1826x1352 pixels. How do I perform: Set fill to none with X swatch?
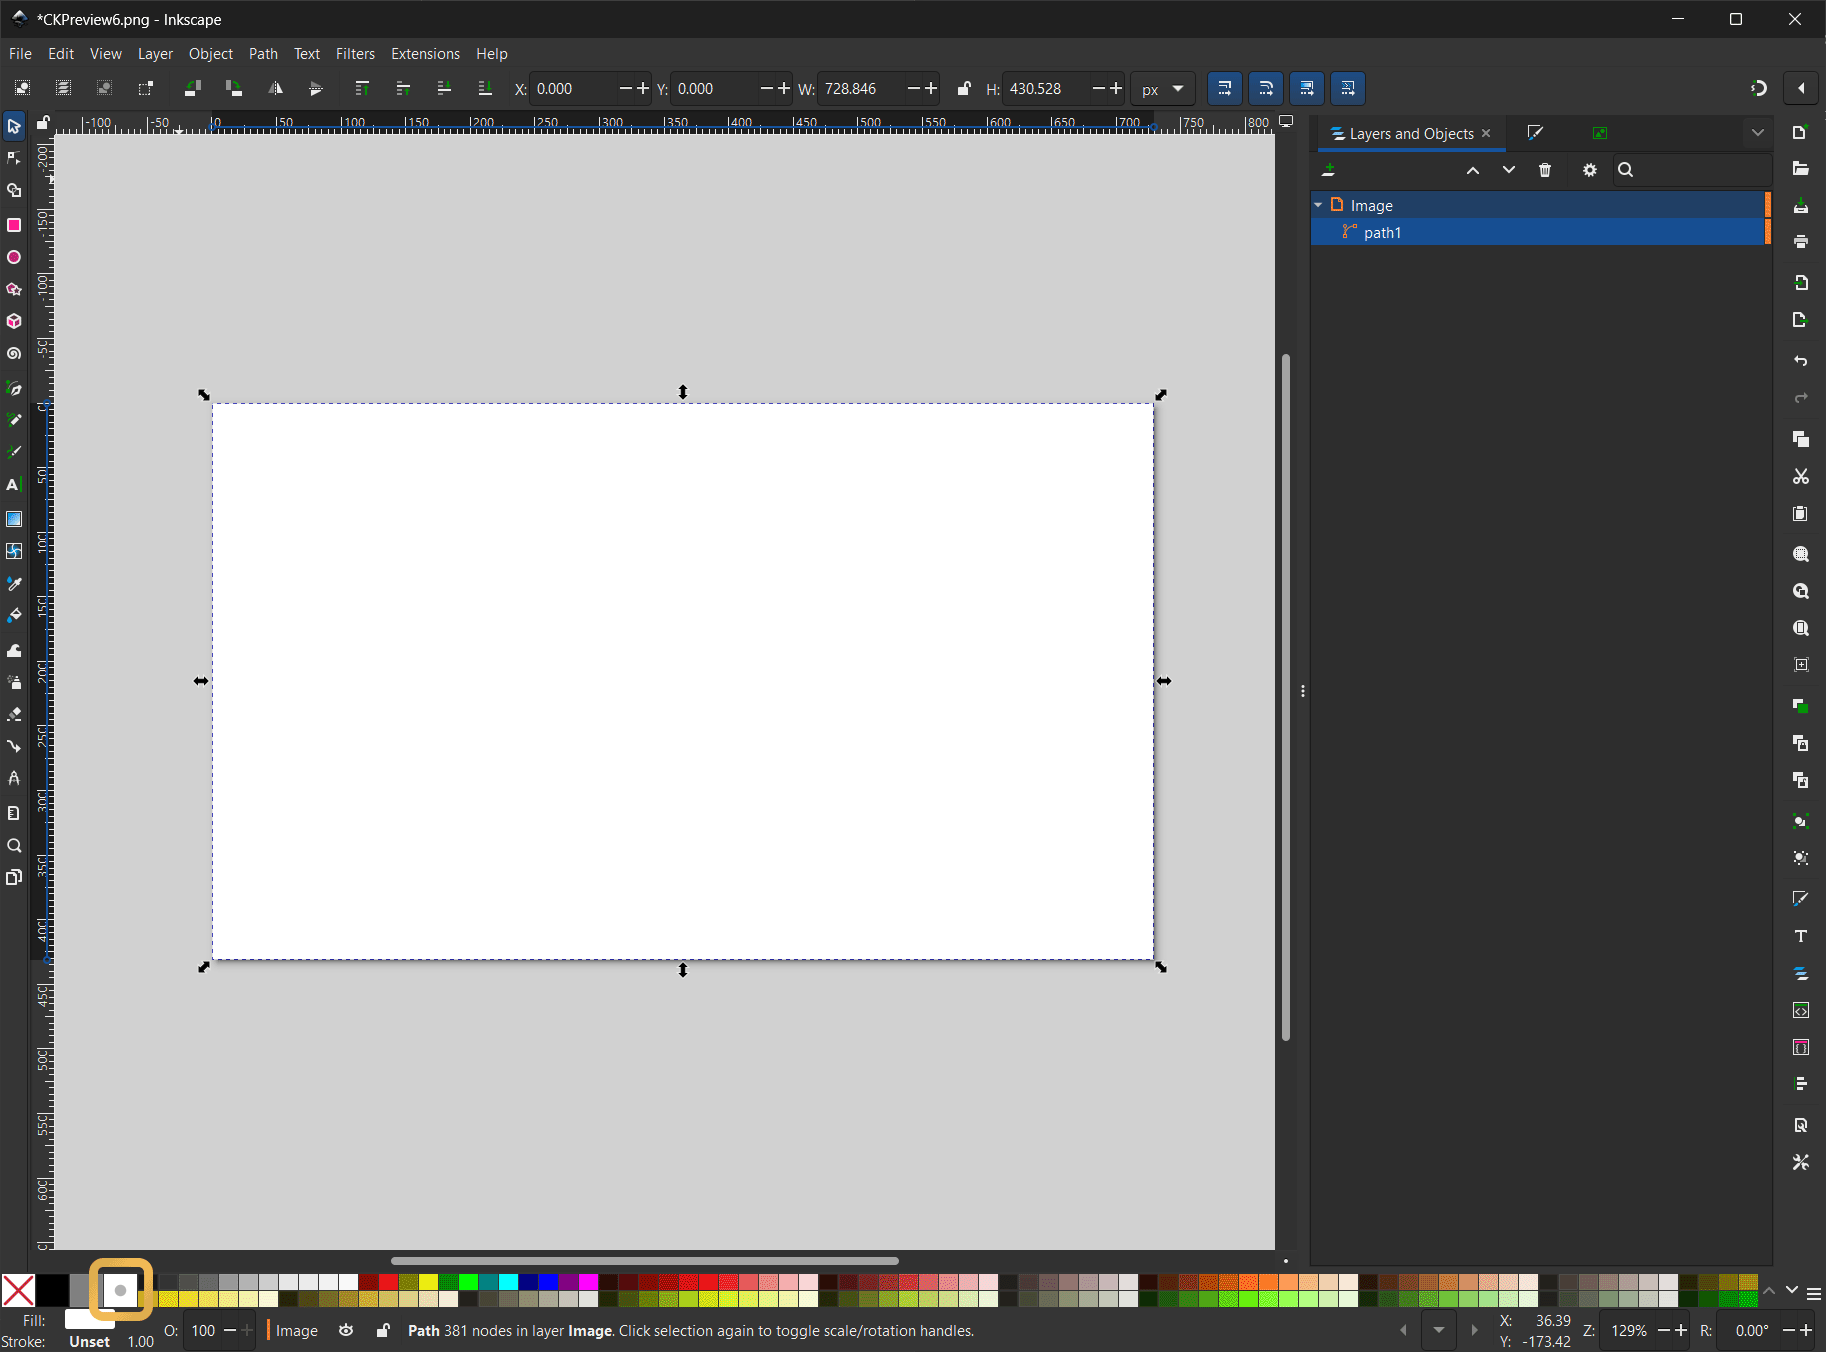18,1290
